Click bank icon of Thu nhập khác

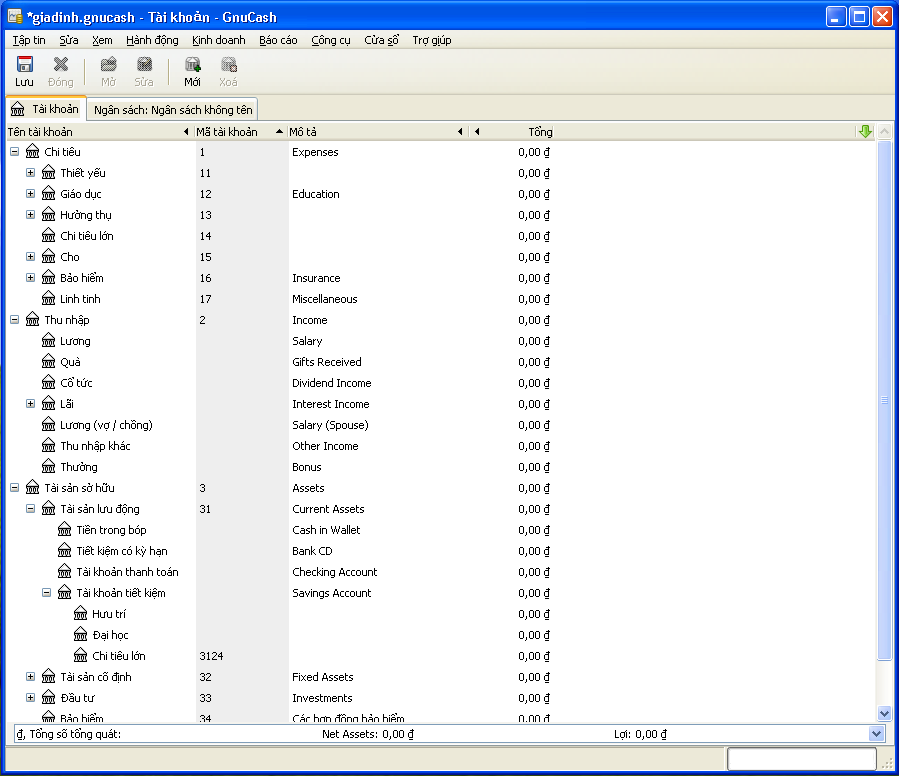click(x=49, y=446)
